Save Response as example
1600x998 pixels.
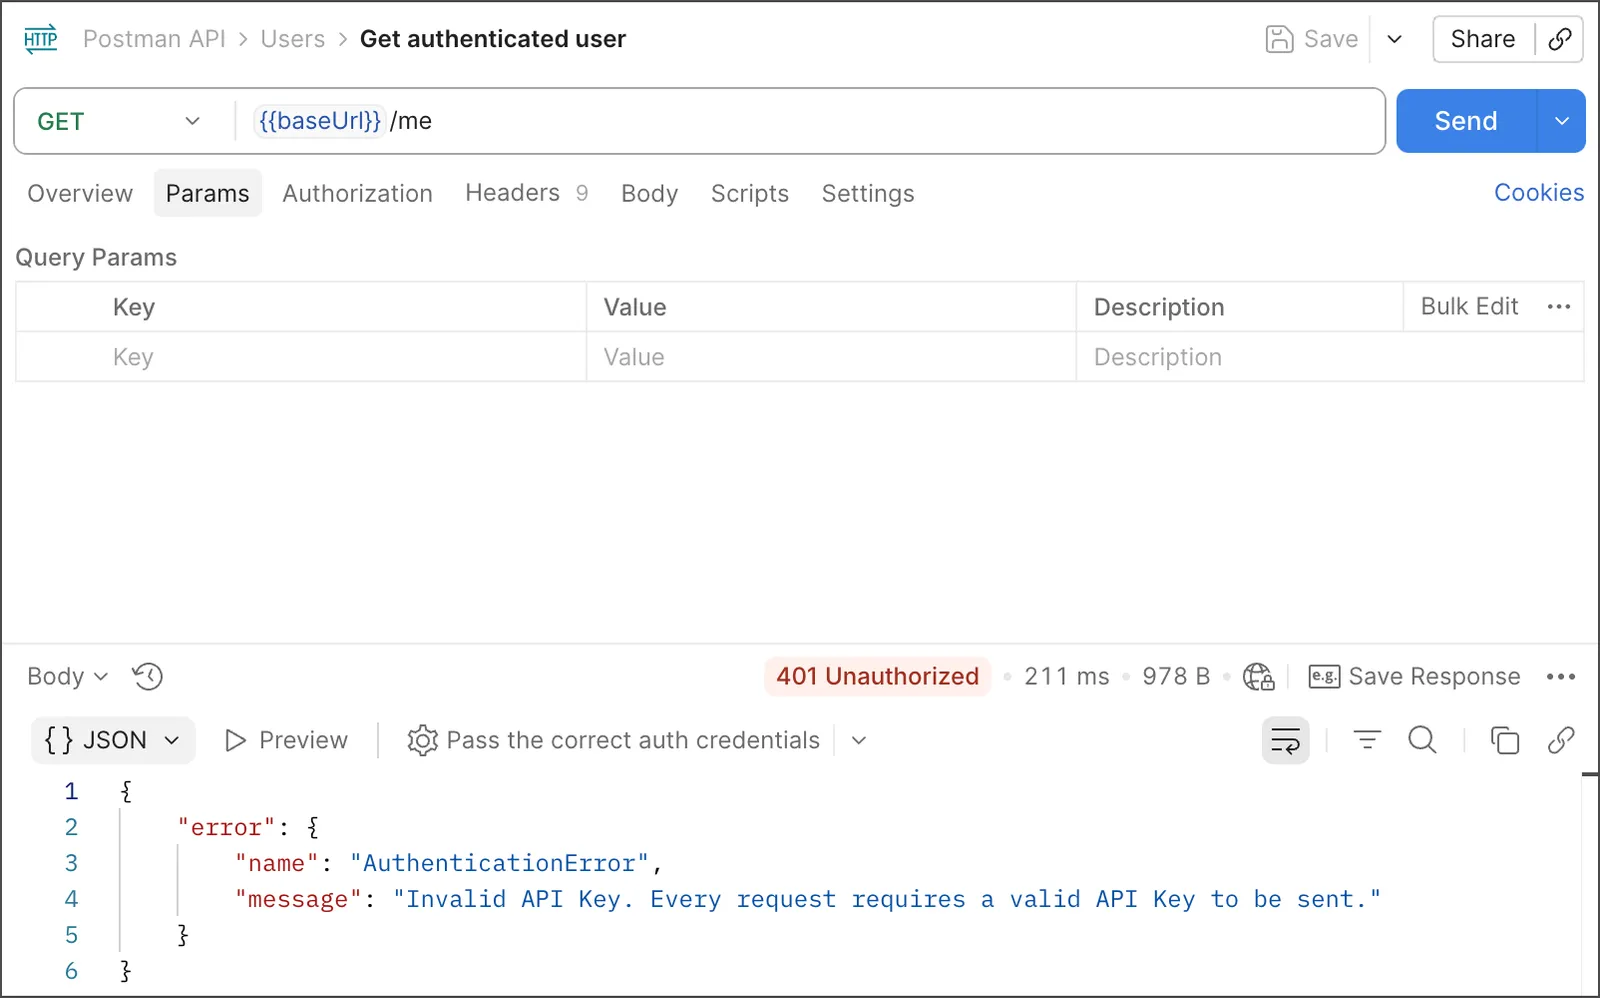tap(1415, 677)
